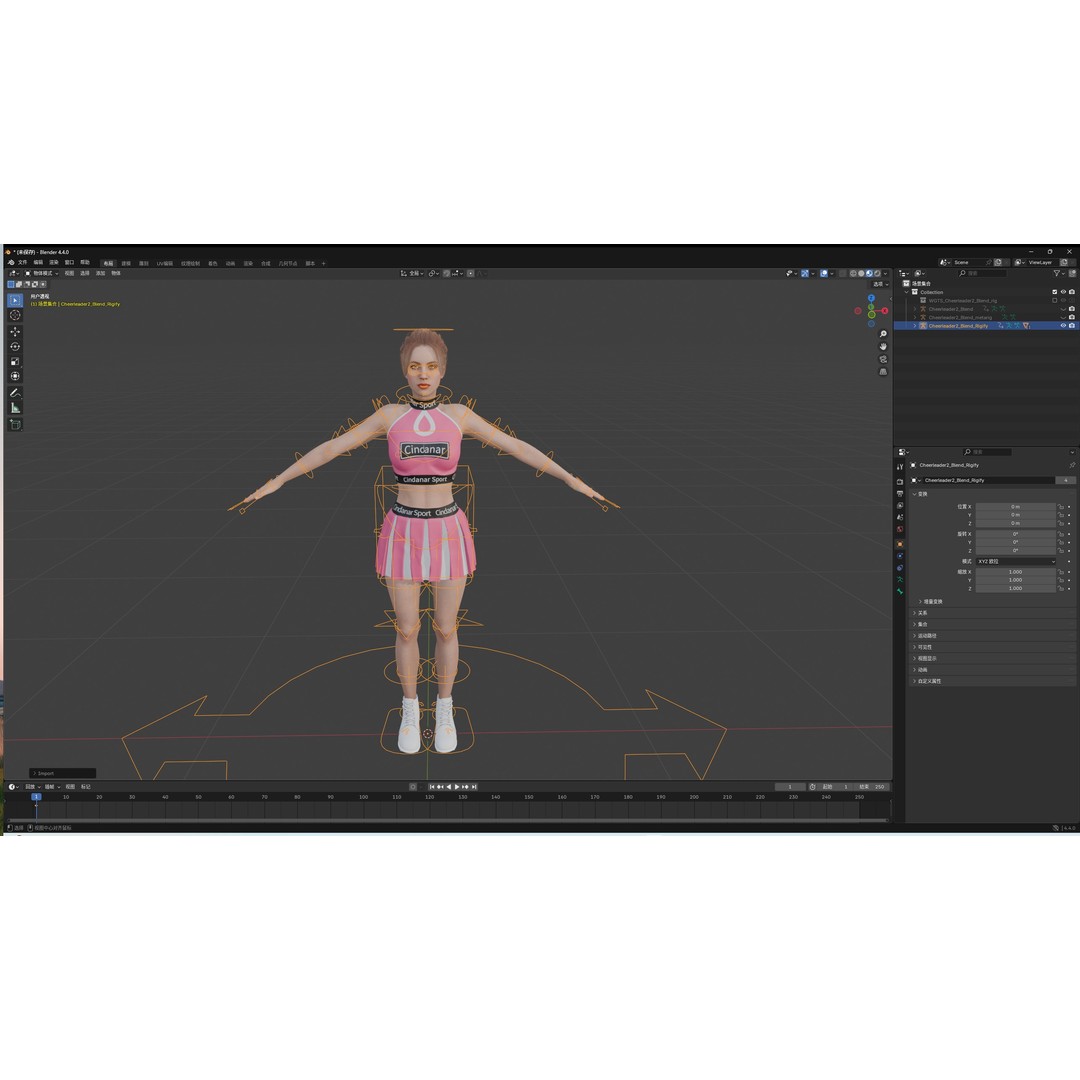Select the Scale tool
The width and height of the screenshot is (1080, 1080).
(15, 362)
